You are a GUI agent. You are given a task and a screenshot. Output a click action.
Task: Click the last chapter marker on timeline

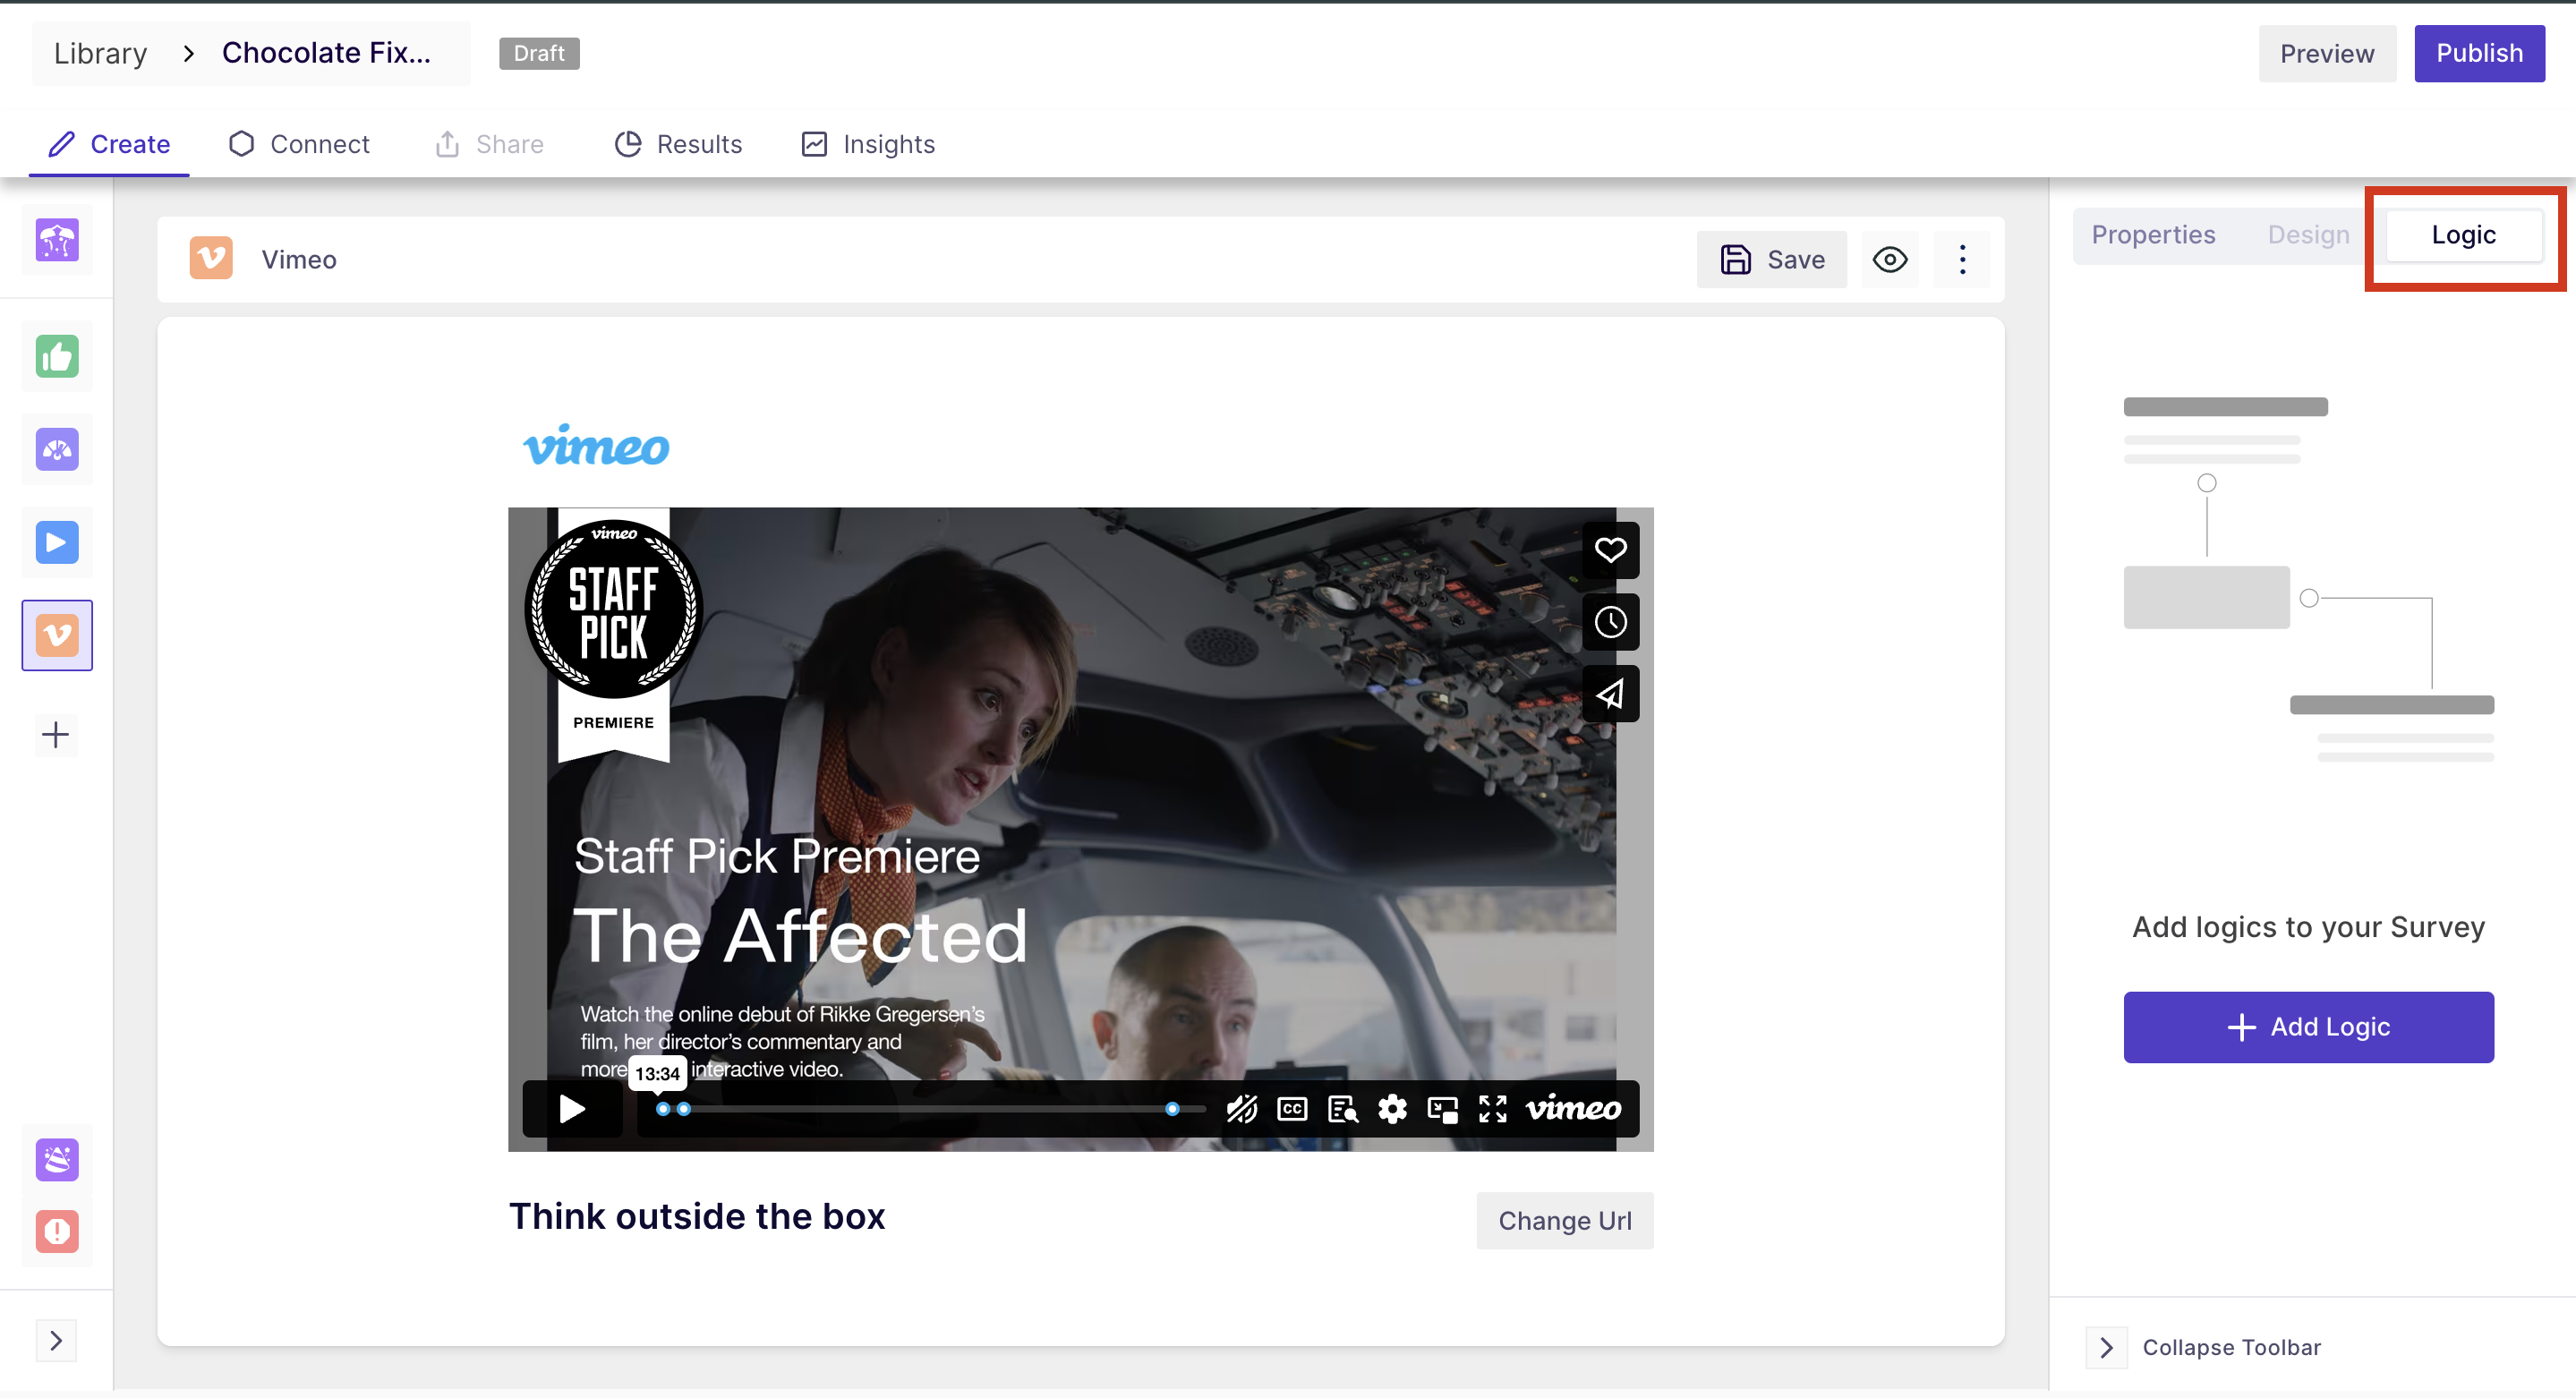pyautogui.click(x=1172, y=1108)
